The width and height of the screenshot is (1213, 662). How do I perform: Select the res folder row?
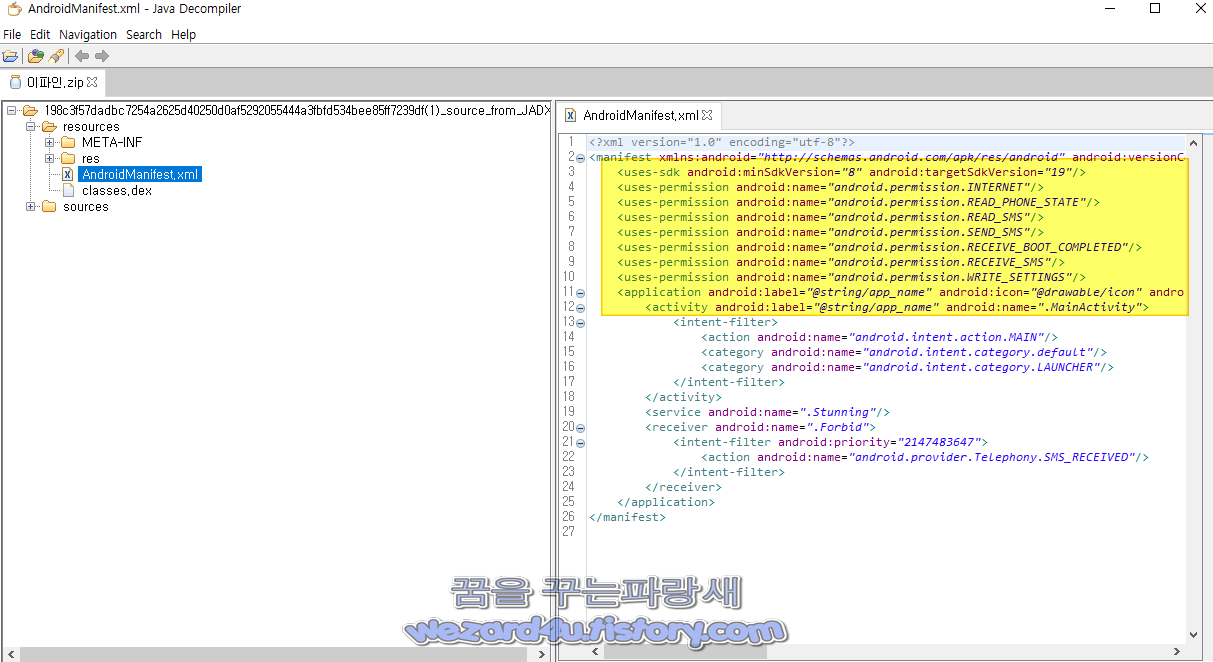(x=91, y=158)
